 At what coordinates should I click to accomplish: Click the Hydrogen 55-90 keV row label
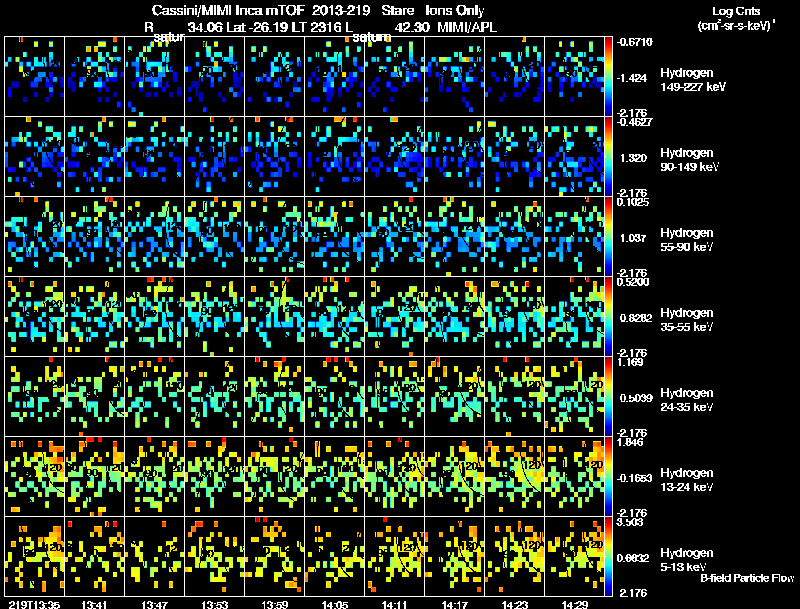click(x=687, y=239)
